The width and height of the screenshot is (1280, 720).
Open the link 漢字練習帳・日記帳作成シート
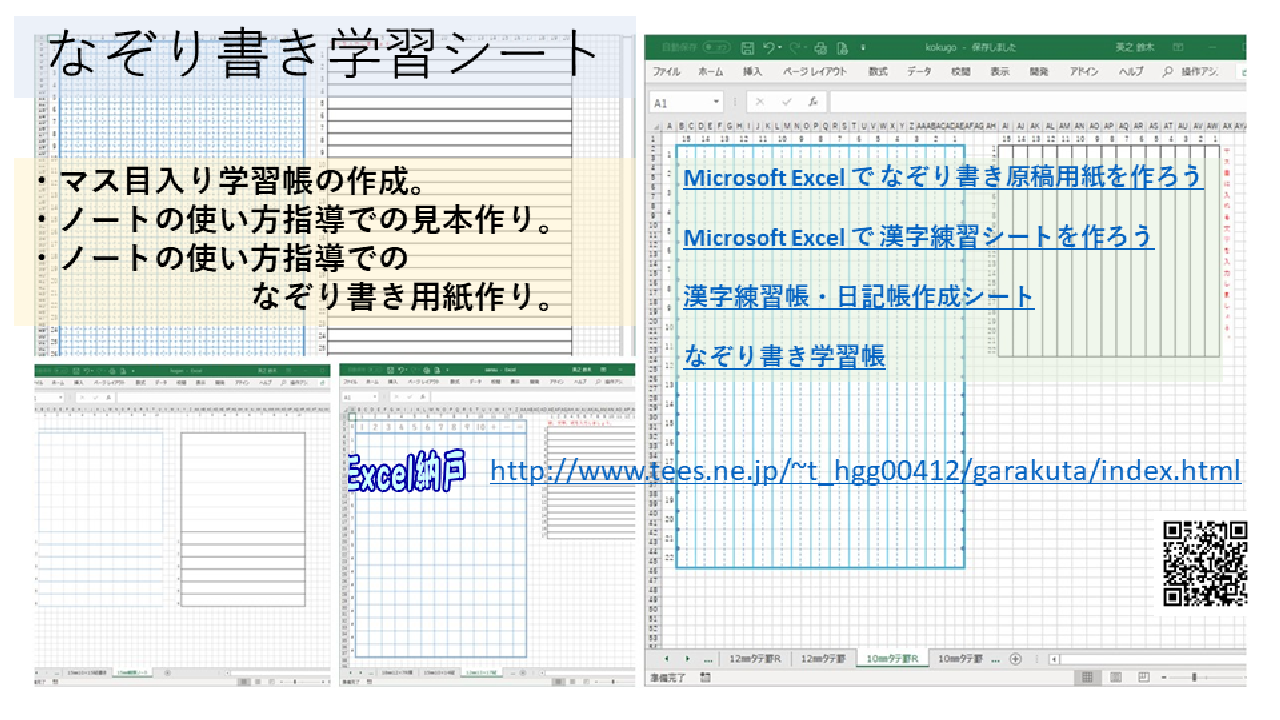point(859,296)
